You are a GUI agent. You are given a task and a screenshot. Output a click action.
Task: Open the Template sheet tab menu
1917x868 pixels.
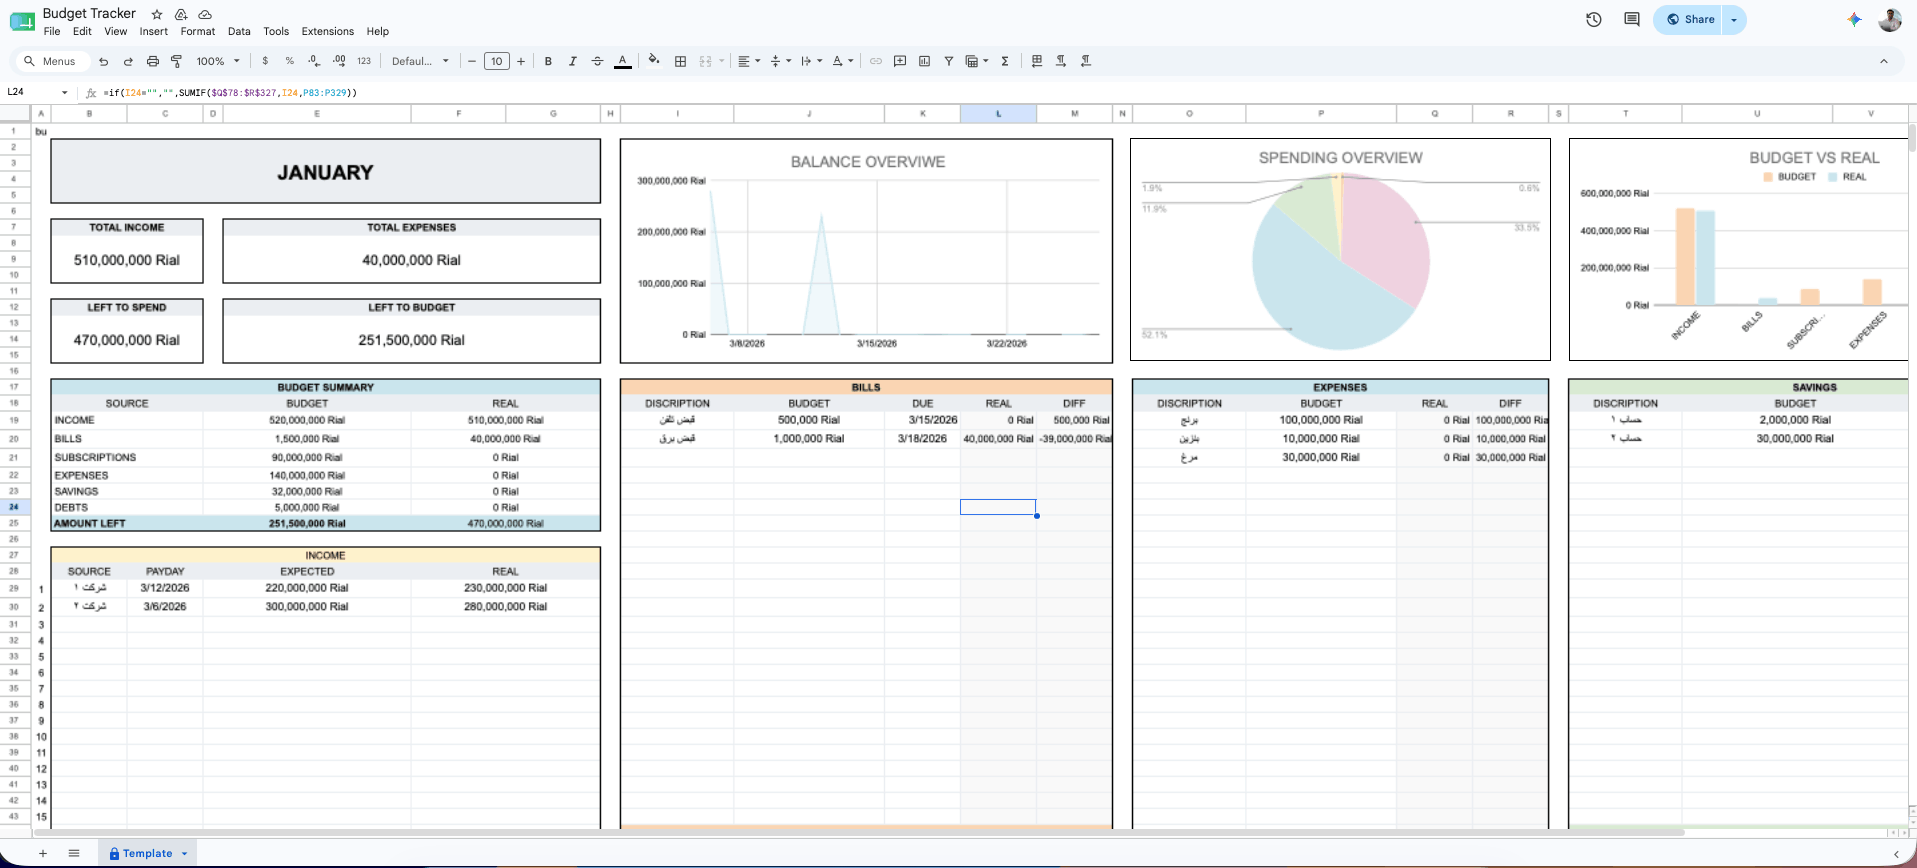tap(184, 854)
